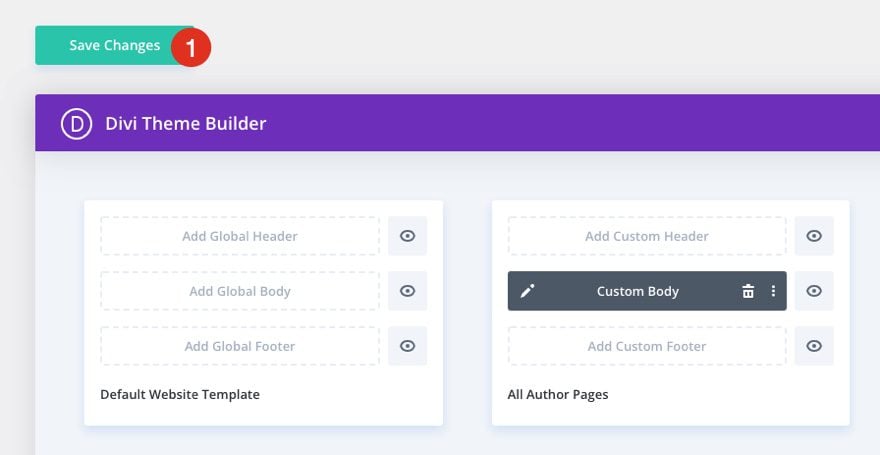The width and height of the screenshot is (880, 455).
Task: Add a Custom Footer
Action: click(647, 346)
